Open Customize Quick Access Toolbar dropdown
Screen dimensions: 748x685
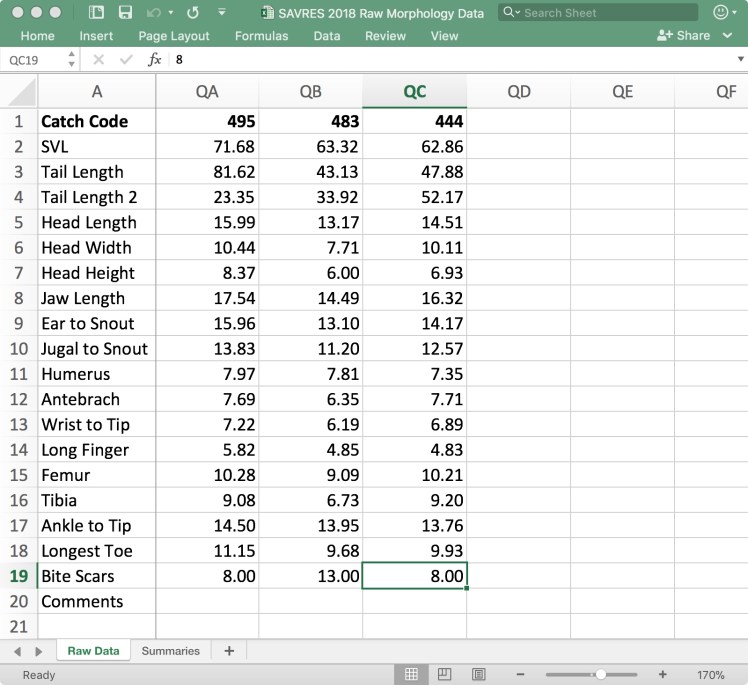pos(222,12)
